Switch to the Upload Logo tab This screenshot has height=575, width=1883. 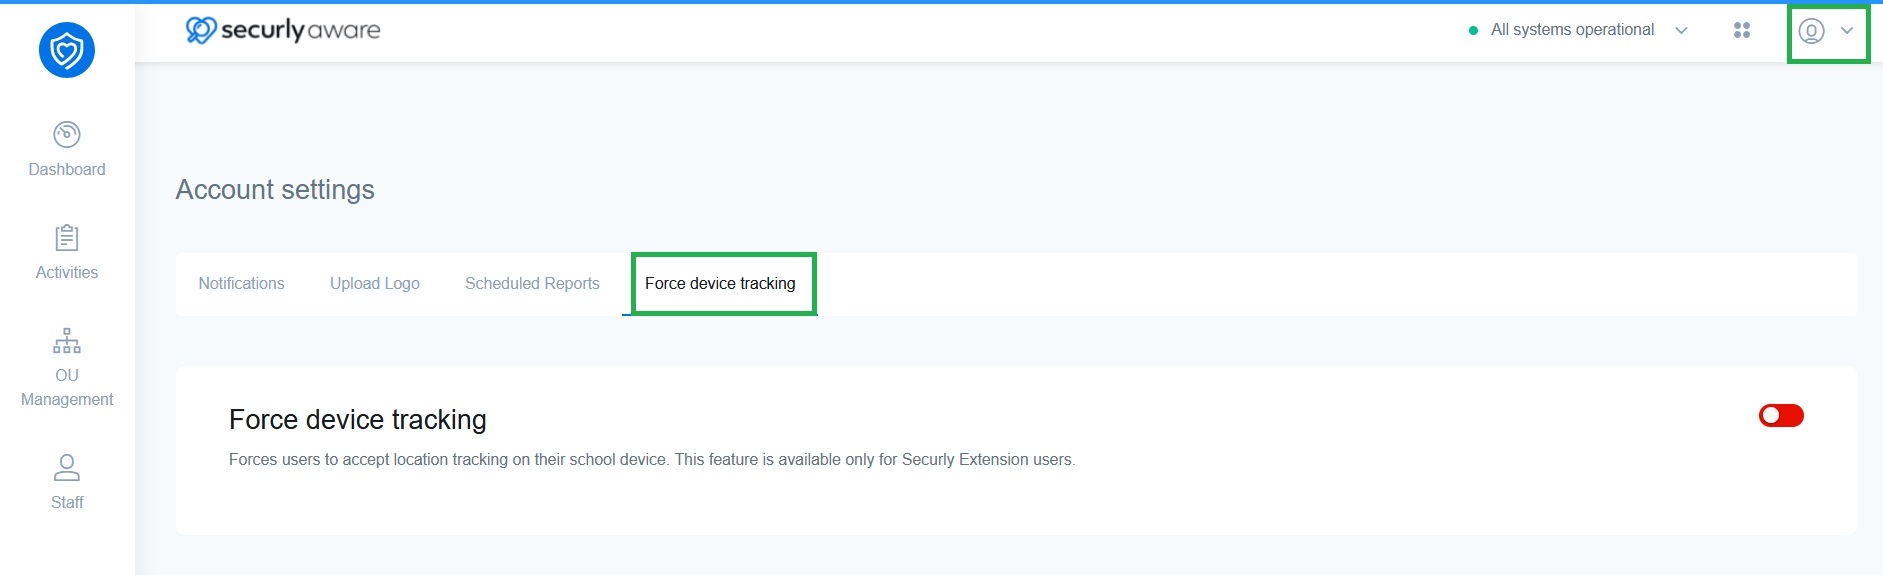(x=375, y=283)
